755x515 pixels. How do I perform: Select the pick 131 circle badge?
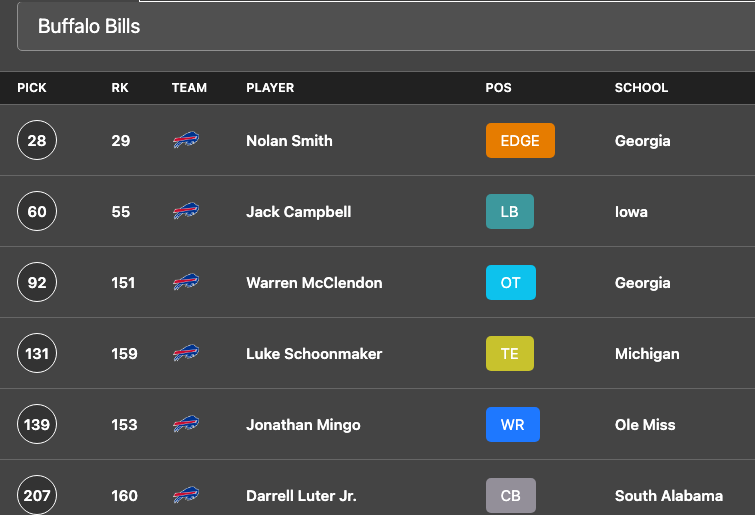pyautogui.click(x=37, y=353)
